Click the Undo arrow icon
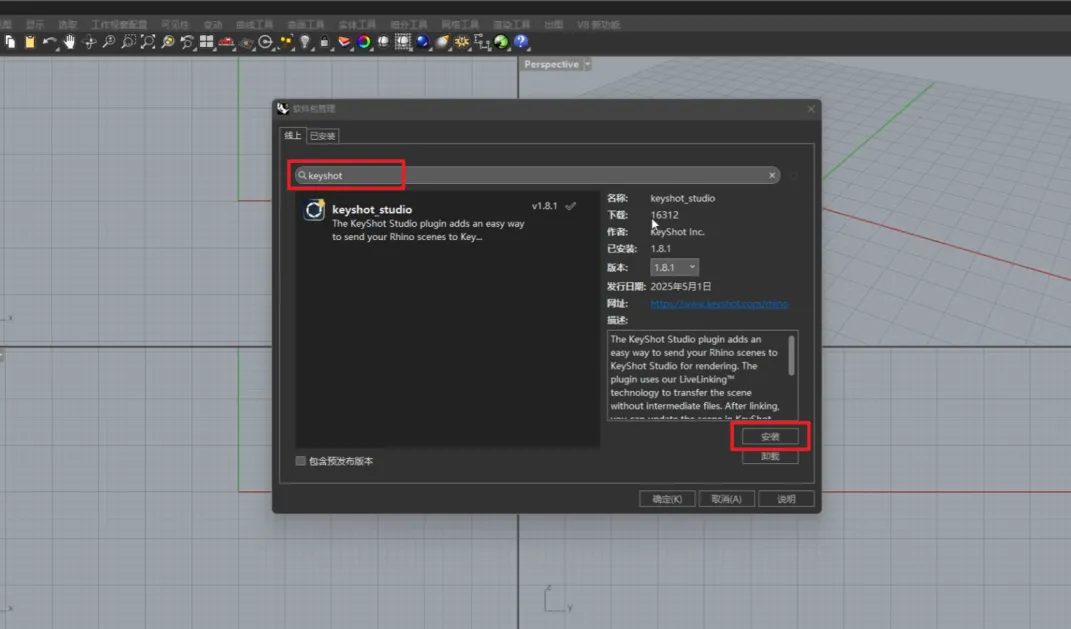The height and width of the screenshot is (629, 1071). click(x=49, y=42)
